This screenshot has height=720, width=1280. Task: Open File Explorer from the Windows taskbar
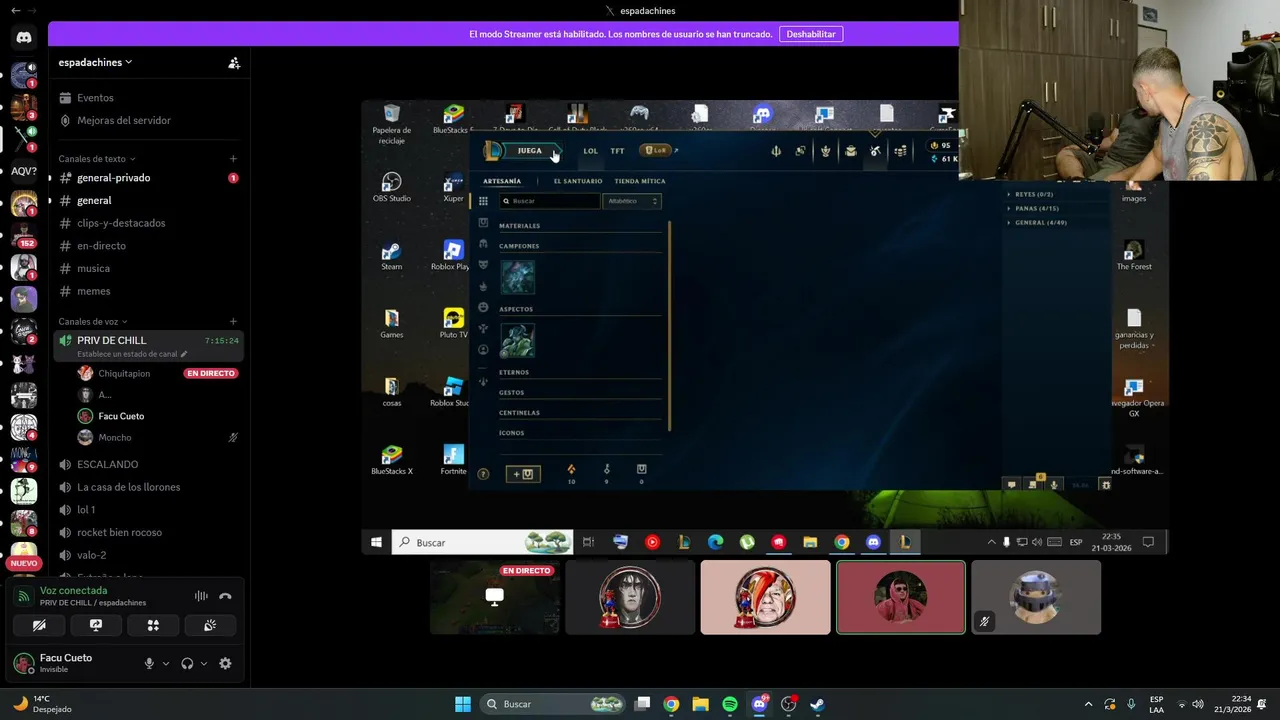pos(700,704)
